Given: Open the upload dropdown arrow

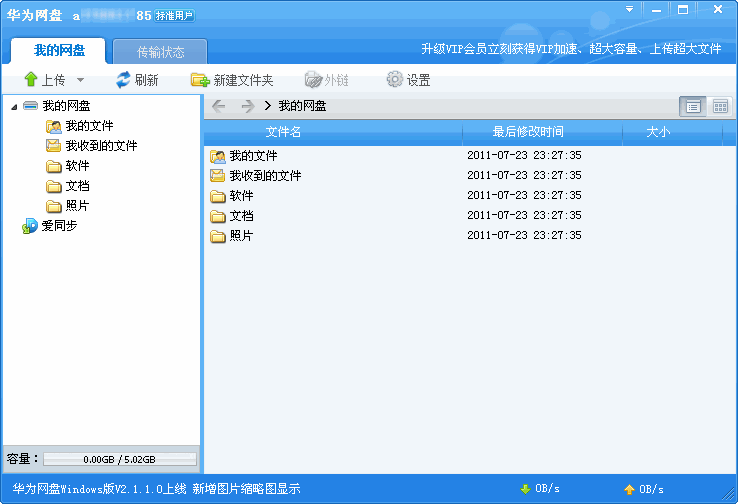Looking at the screenshot, I should [x=80, y=80].
